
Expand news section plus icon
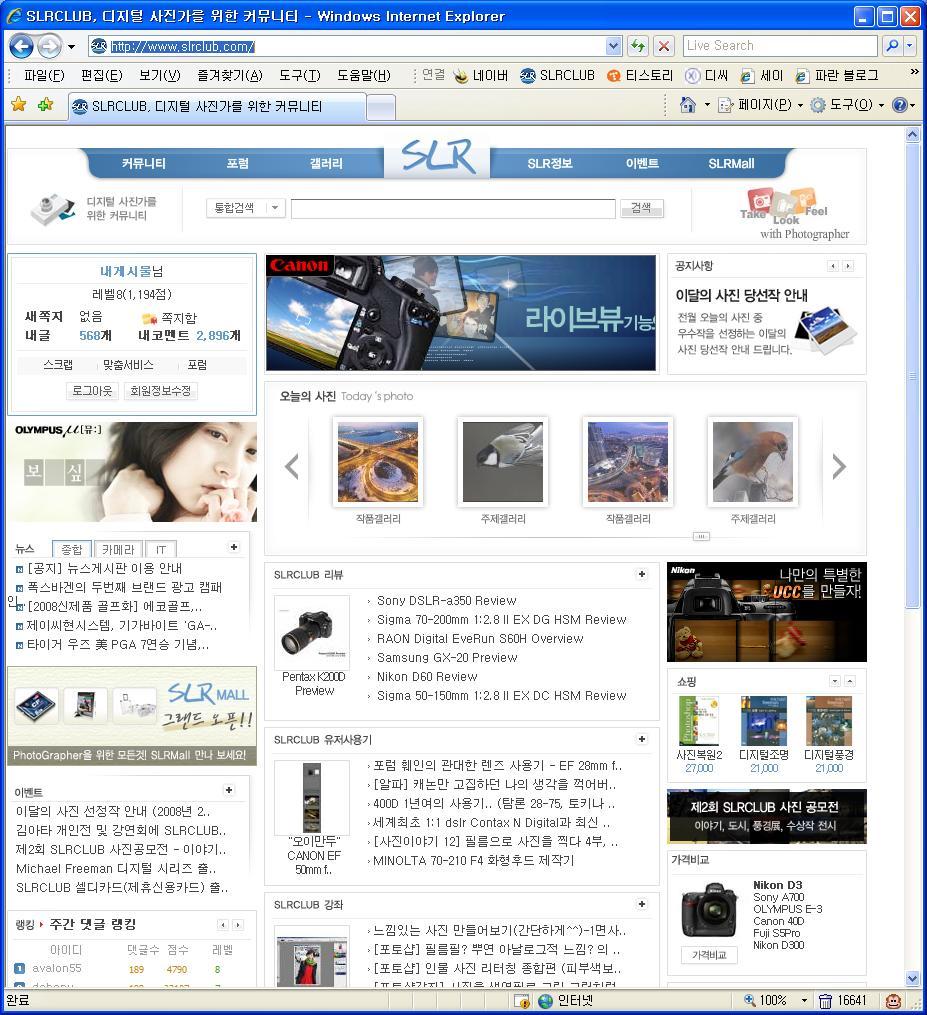[x=234, y=548]
